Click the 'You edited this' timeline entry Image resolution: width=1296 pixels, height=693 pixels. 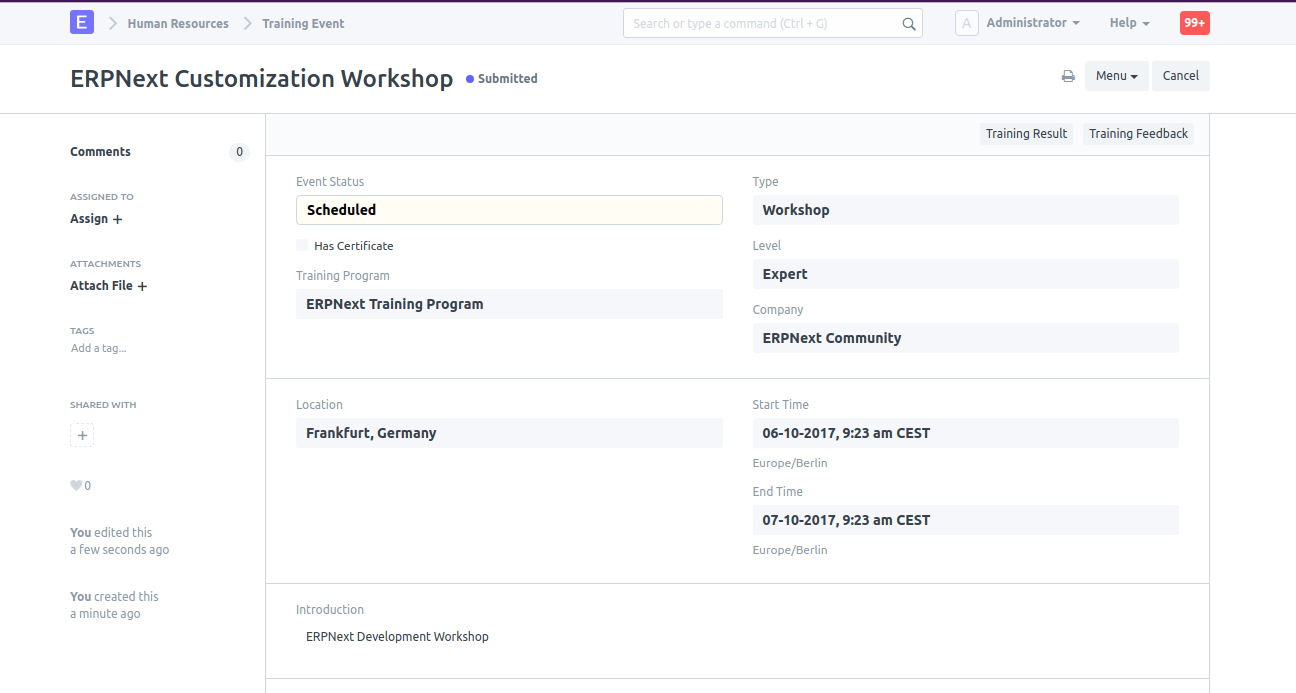[119, 541]
